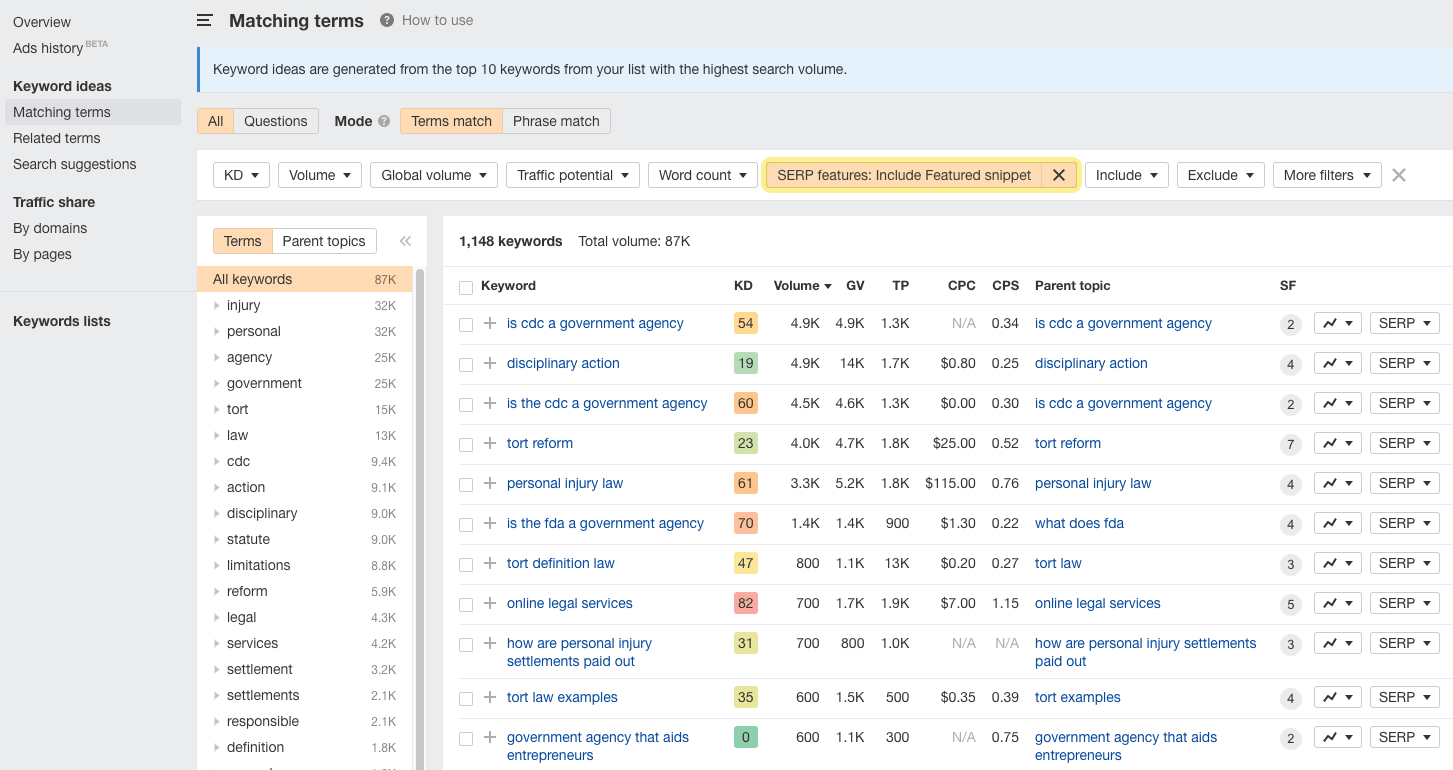Screen dimensions: 1453x770
Task: Collapse the Terms panel with the double-chevron icon
Action: (x=405, y=240)
